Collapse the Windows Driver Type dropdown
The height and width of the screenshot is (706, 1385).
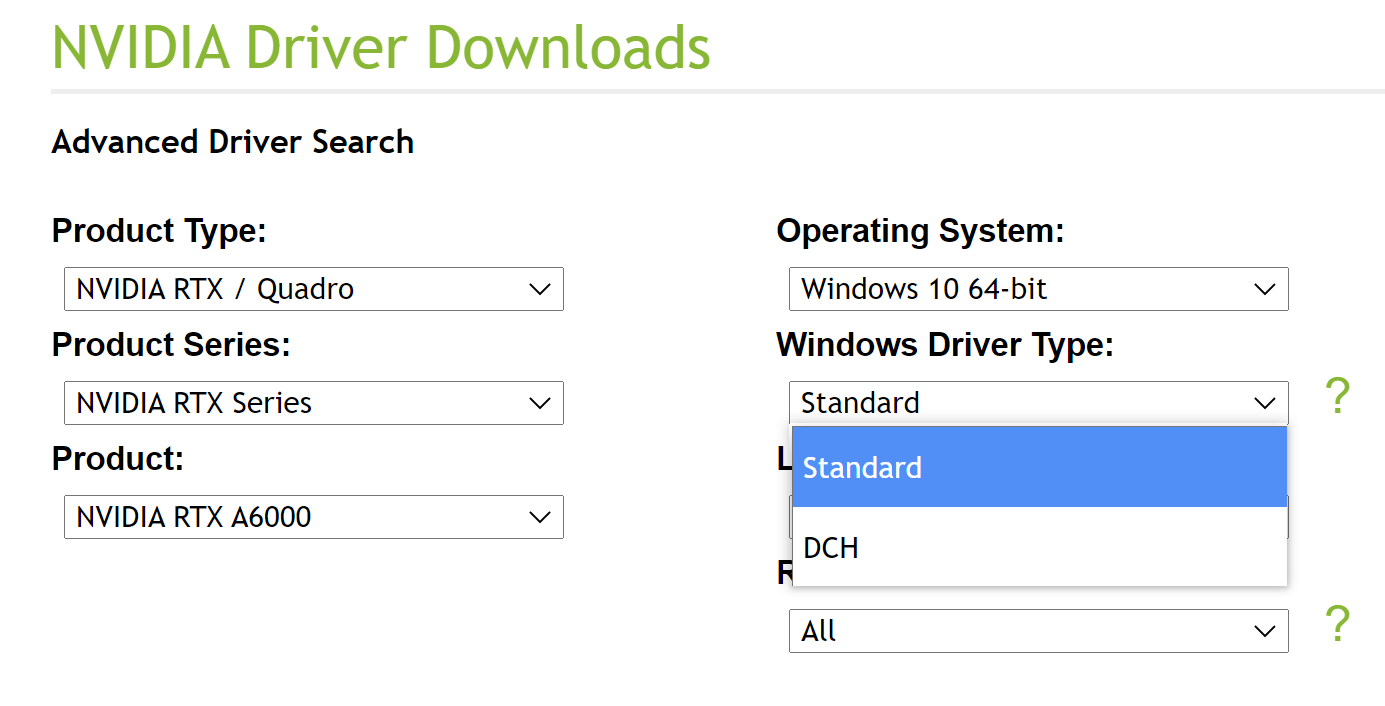pos(1038,403)
